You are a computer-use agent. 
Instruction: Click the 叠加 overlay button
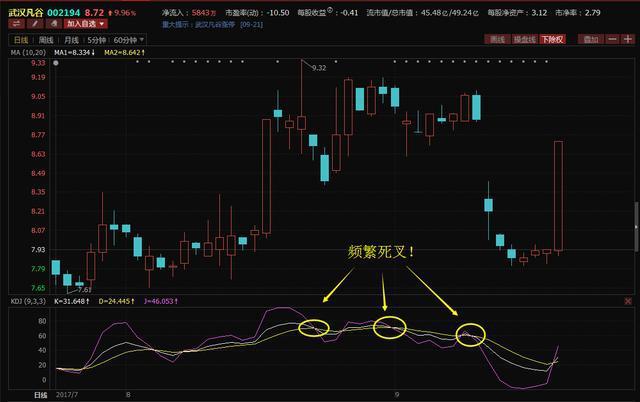(x=590, y=39)
